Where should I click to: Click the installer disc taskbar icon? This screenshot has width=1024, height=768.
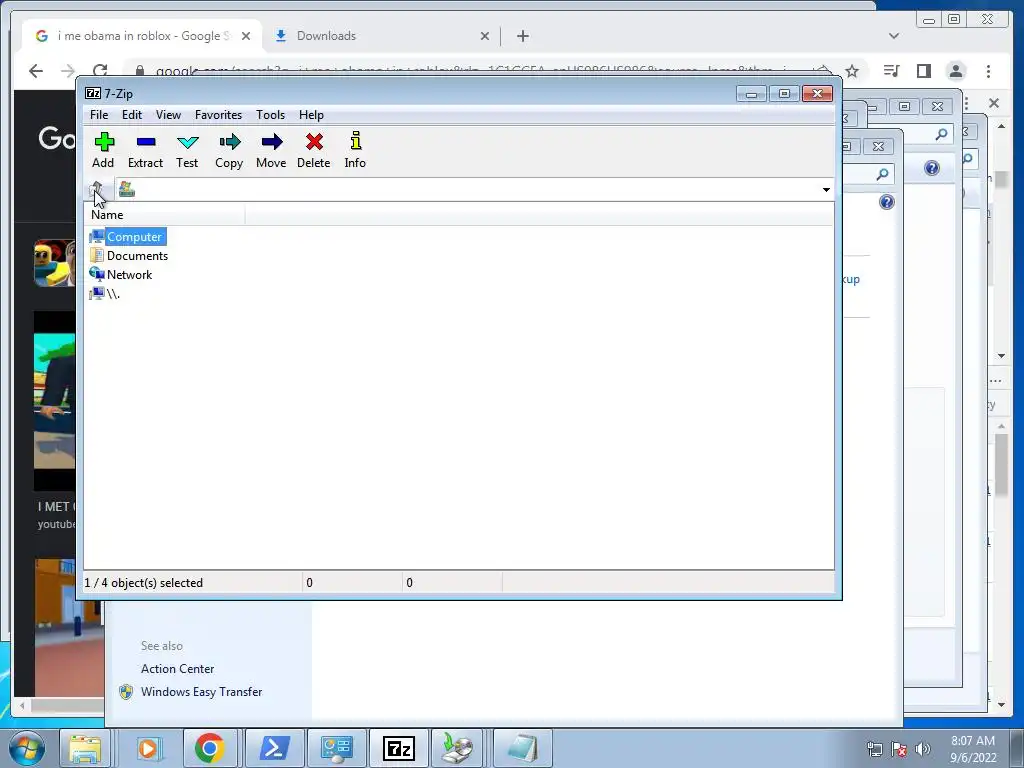click(x=457, y=748)
